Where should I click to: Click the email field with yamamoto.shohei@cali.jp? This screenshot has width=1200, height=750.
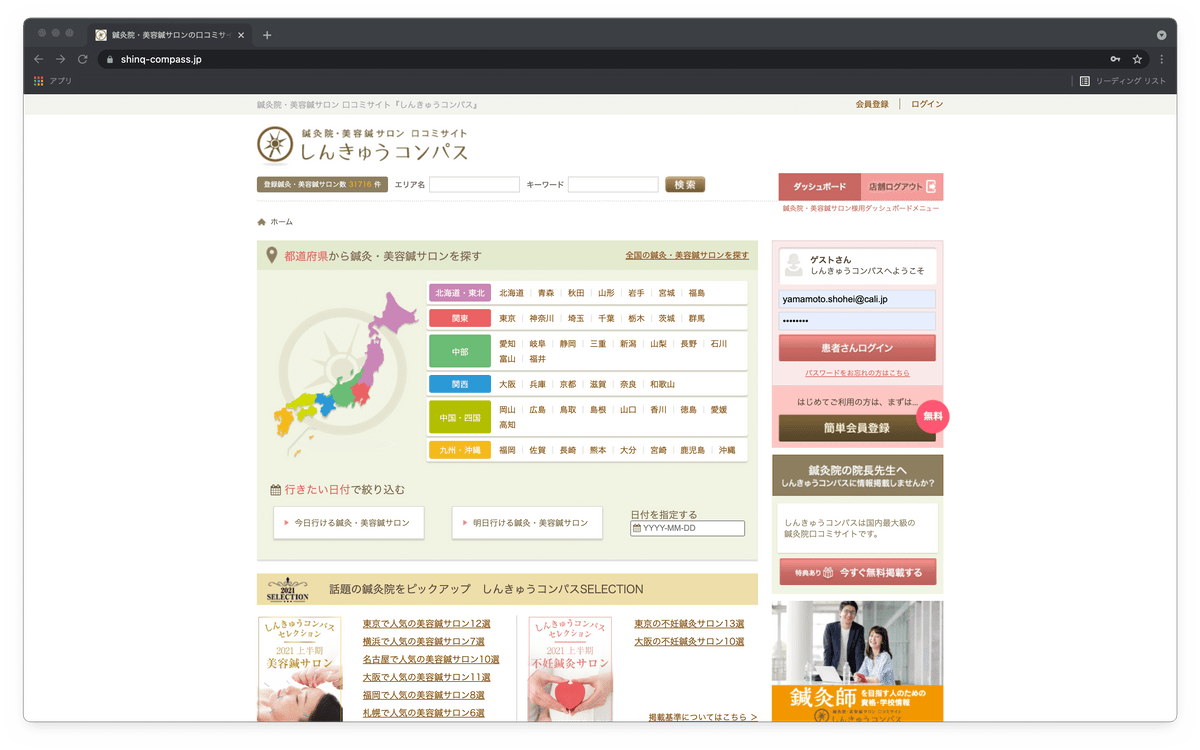[857, 299]
